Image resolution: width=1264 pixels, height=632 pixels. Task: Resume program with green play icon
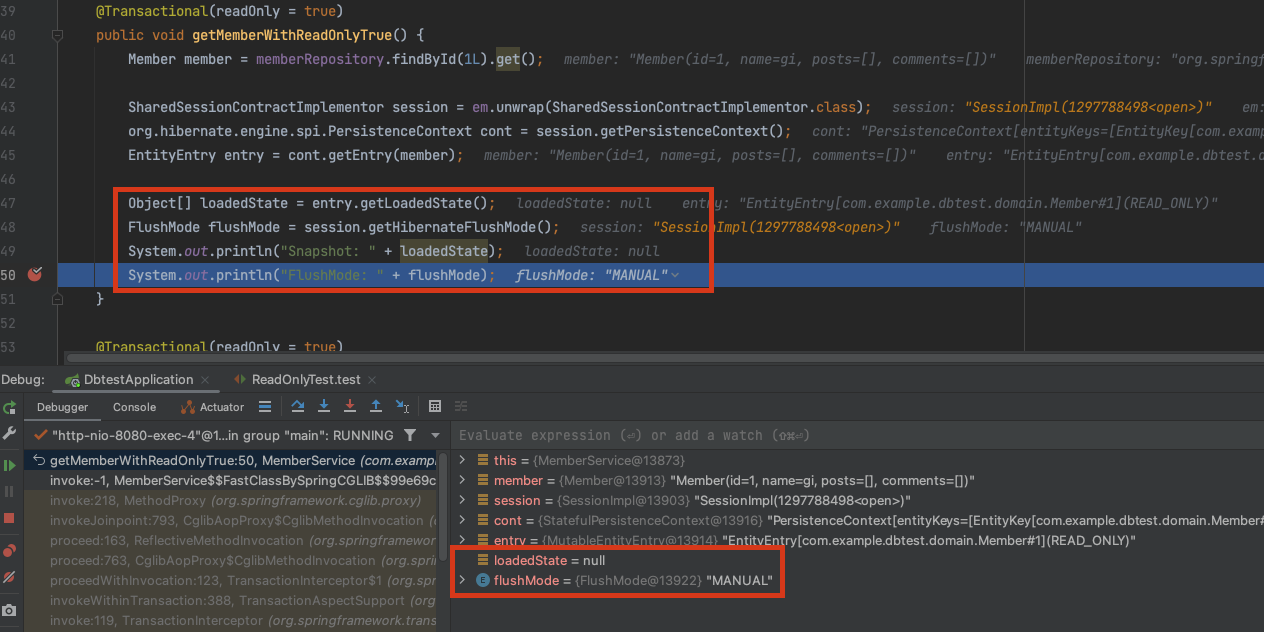(x=9, y=465)
